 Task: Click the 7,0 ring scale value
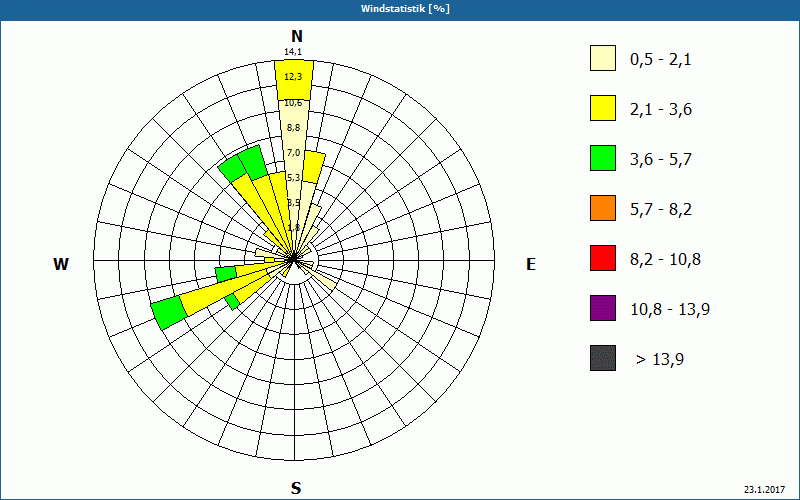tap(293, 153)
